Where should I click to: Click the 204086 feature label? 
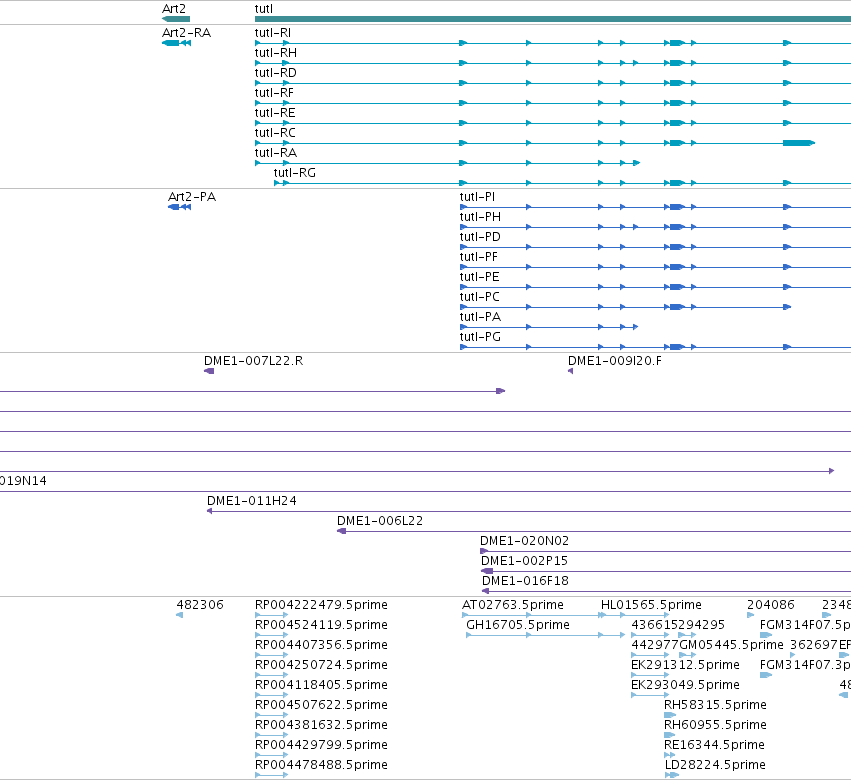tap(771, 605)
